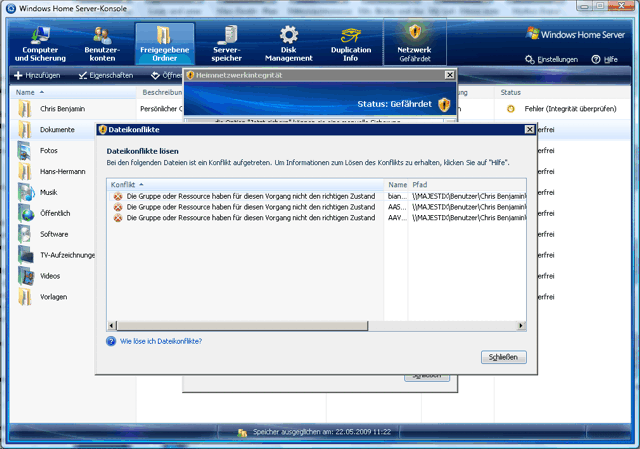The image size is (640, 449).
Task: Select the Videos folder icon
Action: tap(26, 276)
